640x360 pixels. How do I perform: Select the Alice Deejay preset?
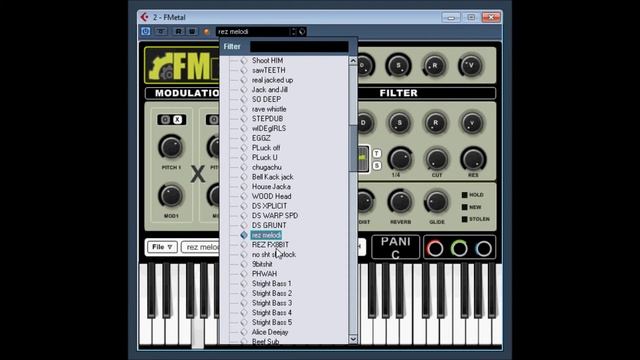[x=270, y=332]
